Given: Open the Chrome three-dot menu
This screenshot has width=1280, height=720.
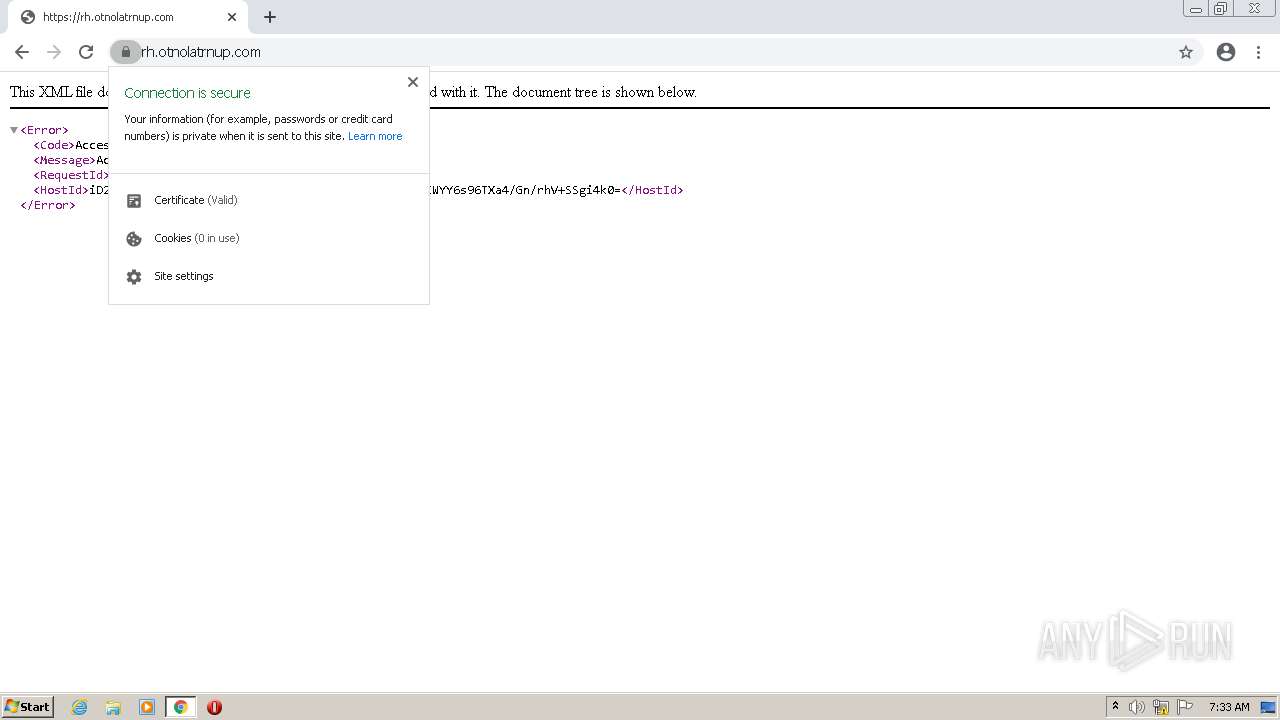Looking at the screenshot, I should [x=1259, y=52].
